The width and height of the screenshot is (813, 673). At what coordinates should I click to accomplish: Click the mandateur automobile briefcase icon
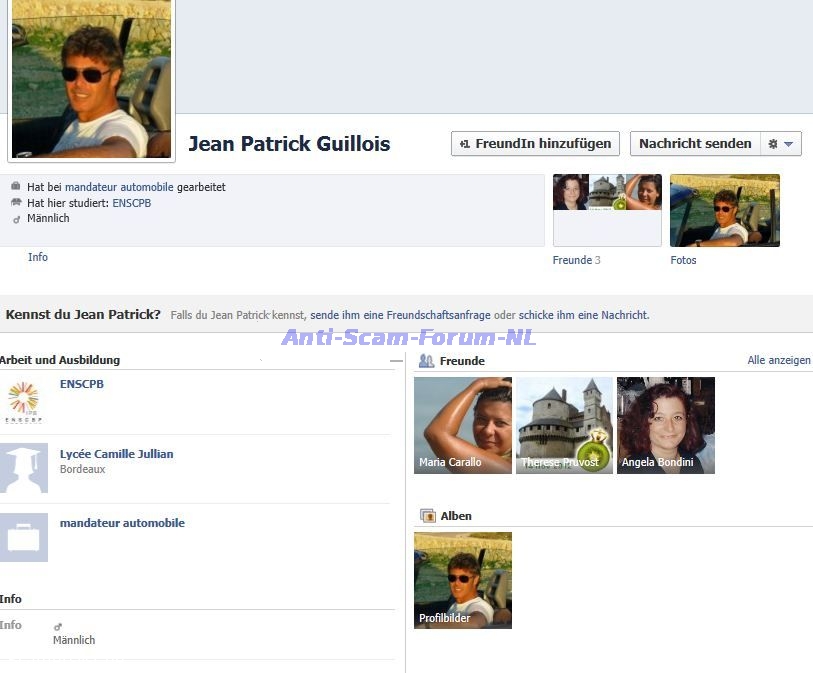click(23, 538)
